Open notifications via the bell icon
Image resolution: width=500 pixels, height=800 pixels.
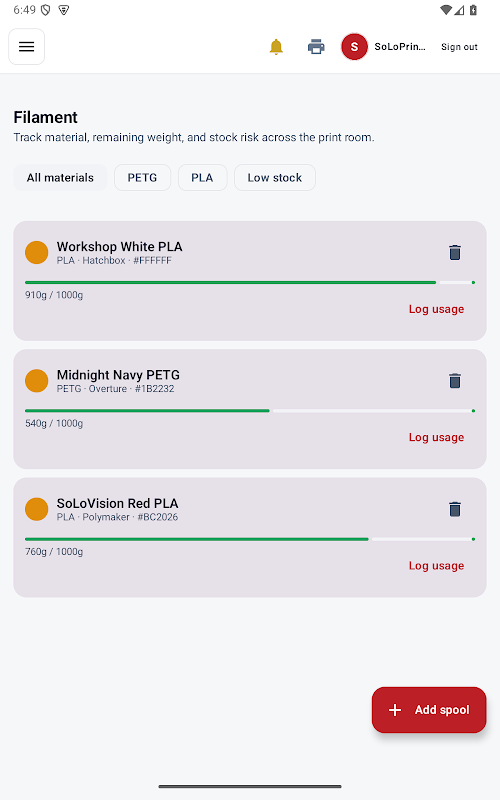276,47
